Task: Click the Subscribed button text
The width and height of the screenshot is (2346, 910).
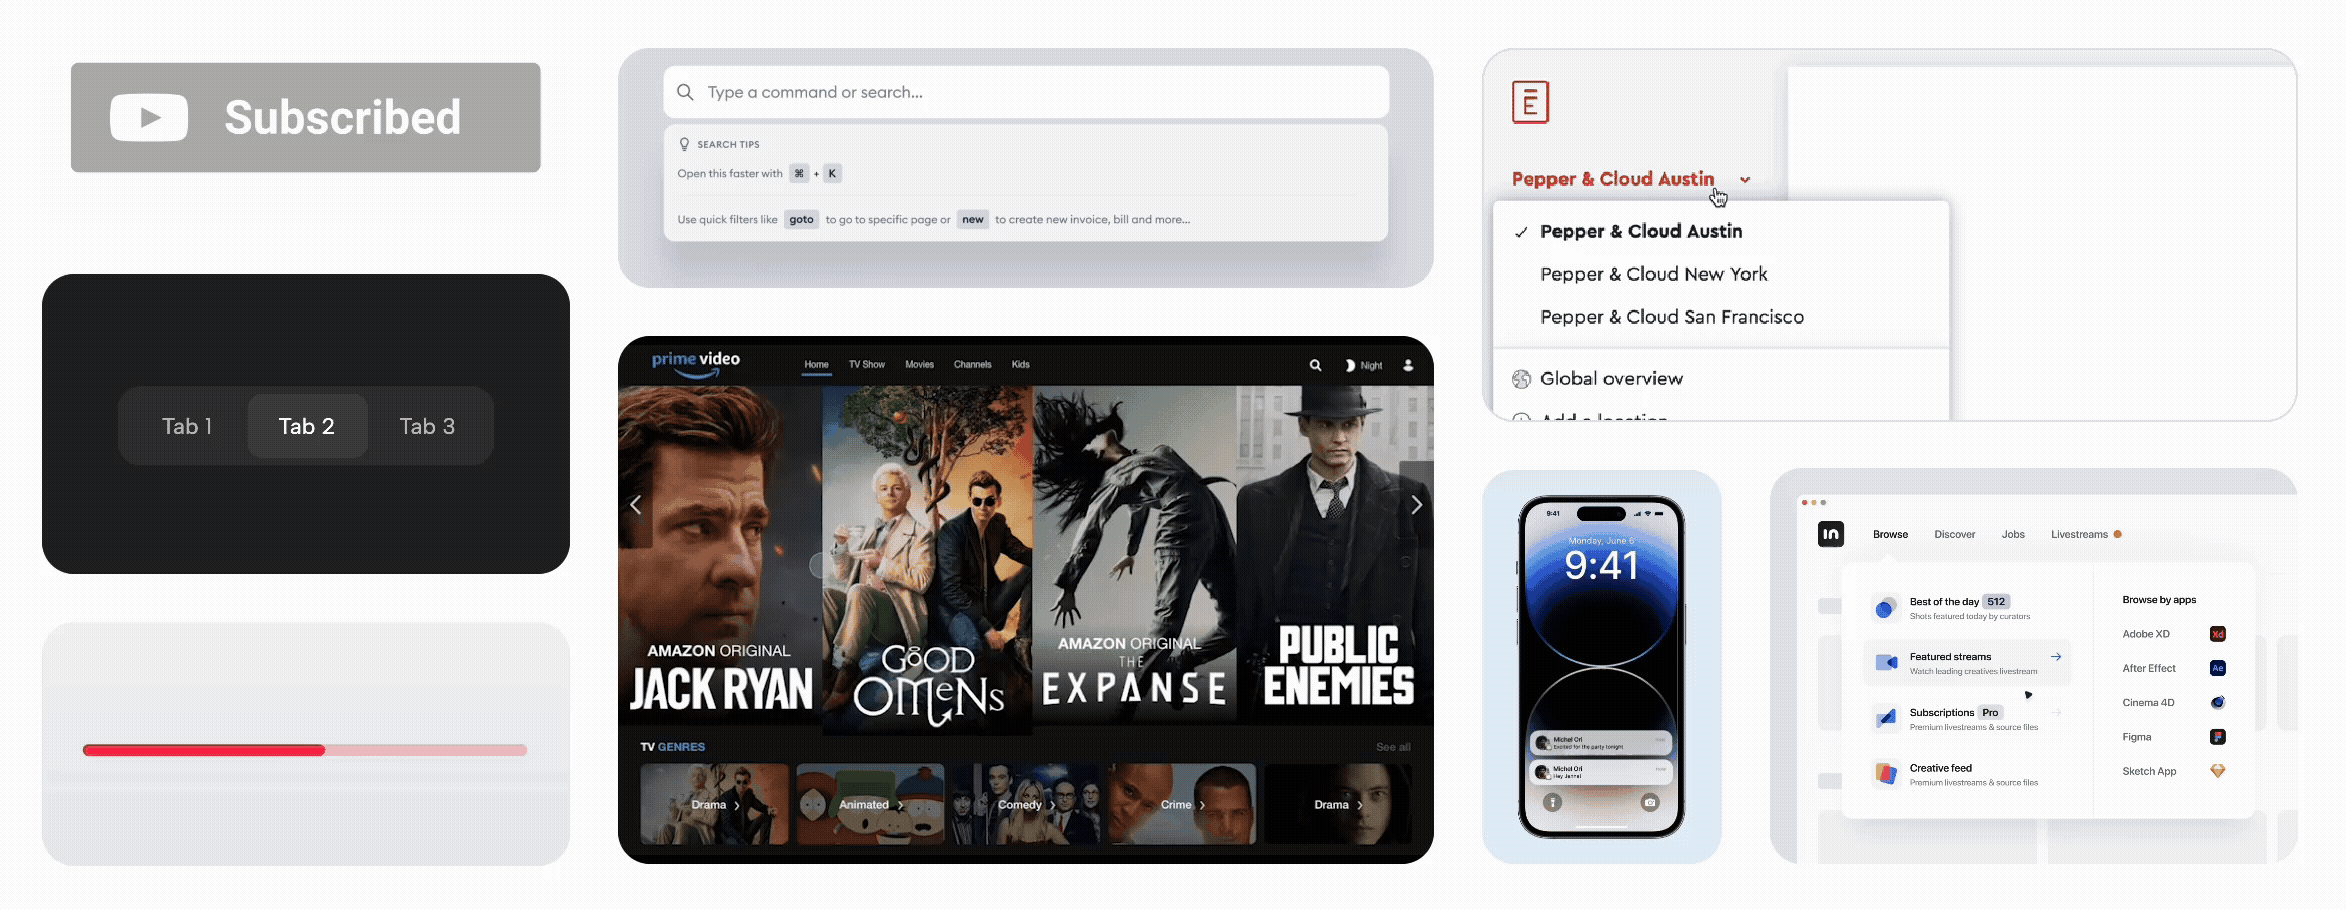Action: tap(342, 118)
